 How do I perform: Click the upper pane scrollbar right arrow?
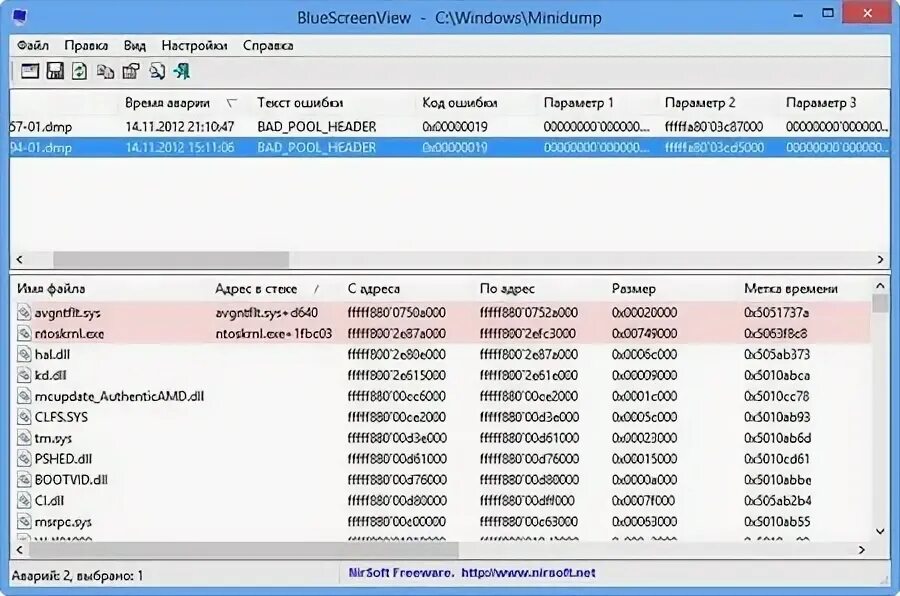click(x=880, y=260)
